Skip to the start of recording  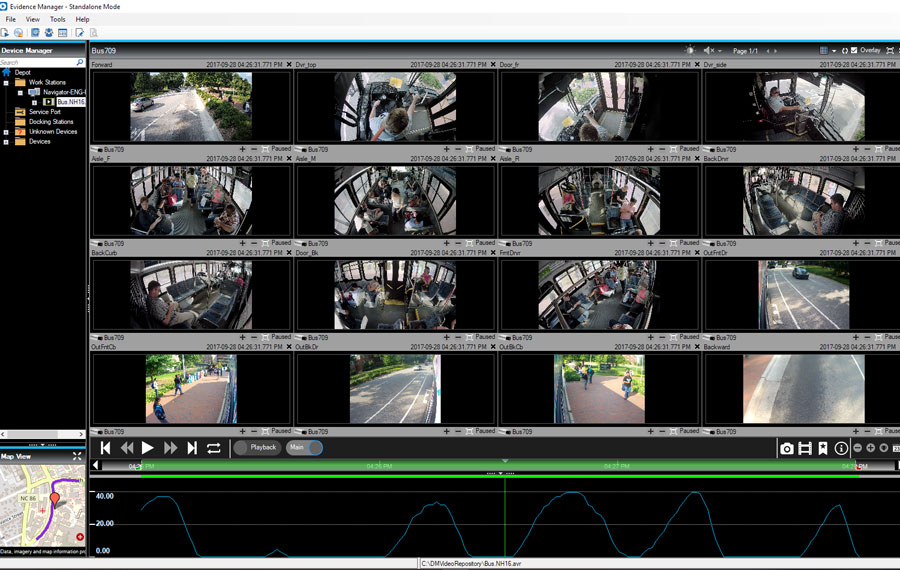coord(106,448)
